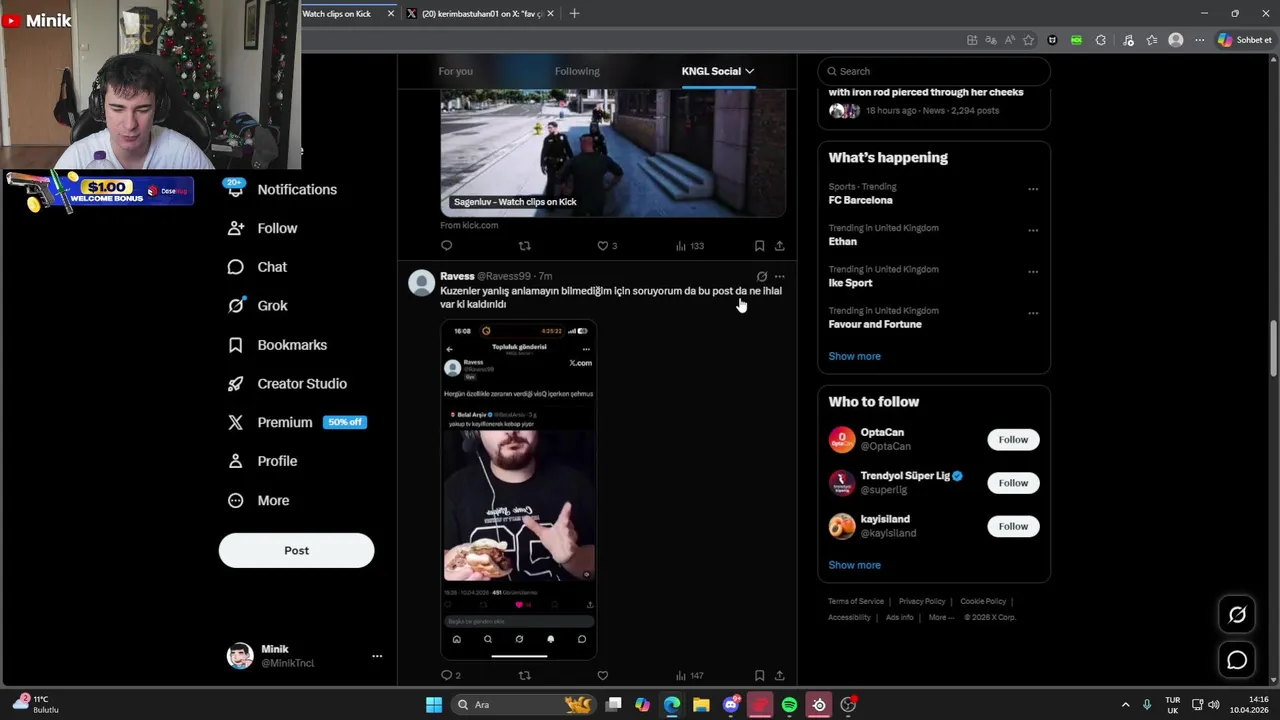Open the Sagenluv Kick clip thumbnail

click(613, 153)
